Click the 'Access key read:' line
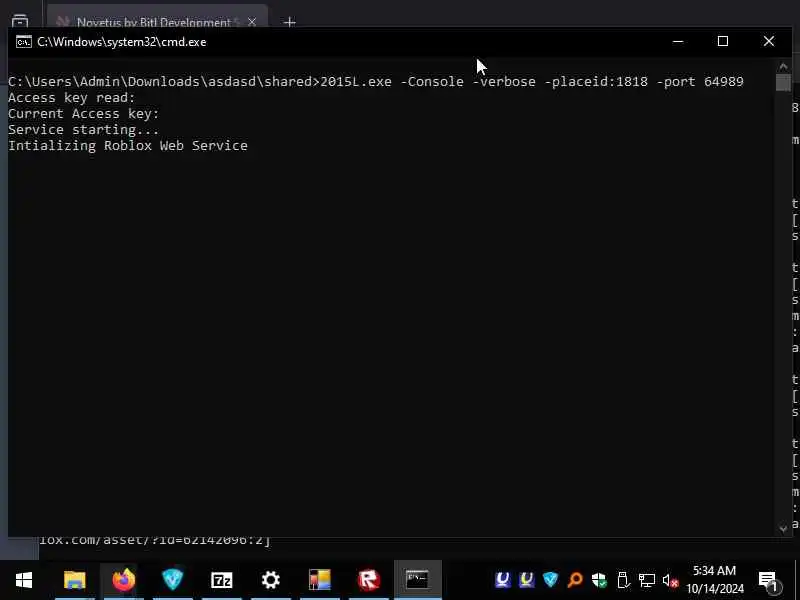800x600 pixels. point(72,97)
